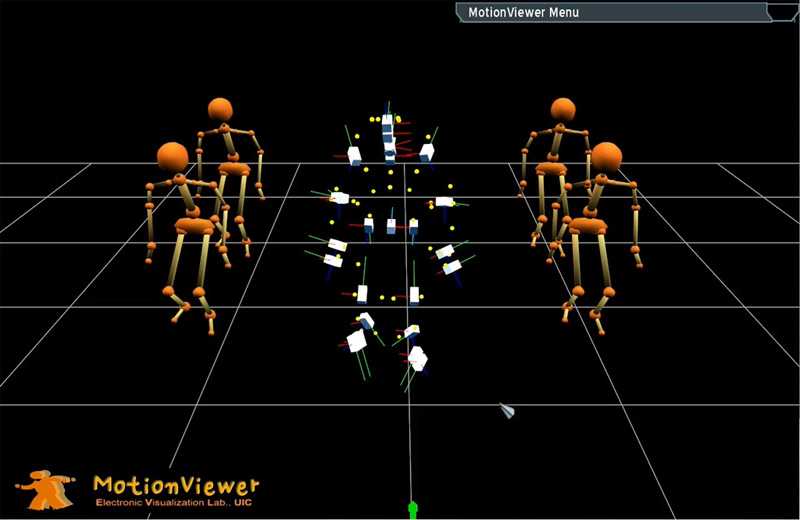
Task: Select the front-left orange skeleton figure
Action: tap(188, 237)
